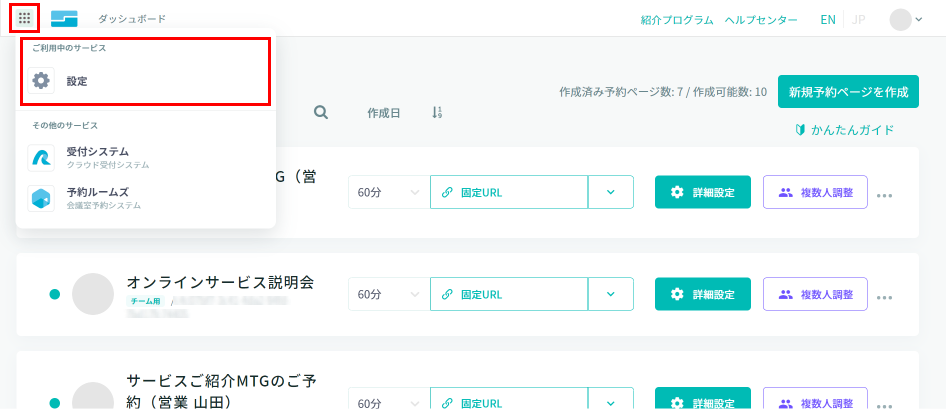Click 複数人調整 in the first row

point(815,192)
